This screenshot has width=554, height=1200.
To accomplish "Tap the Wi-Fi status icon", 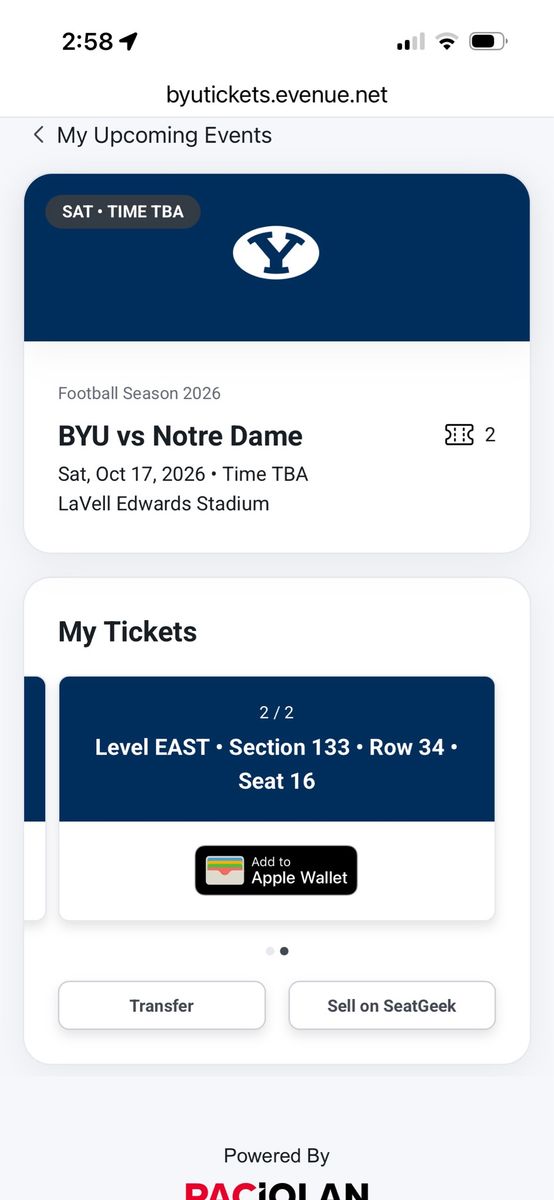I will (x=447, y=41).
